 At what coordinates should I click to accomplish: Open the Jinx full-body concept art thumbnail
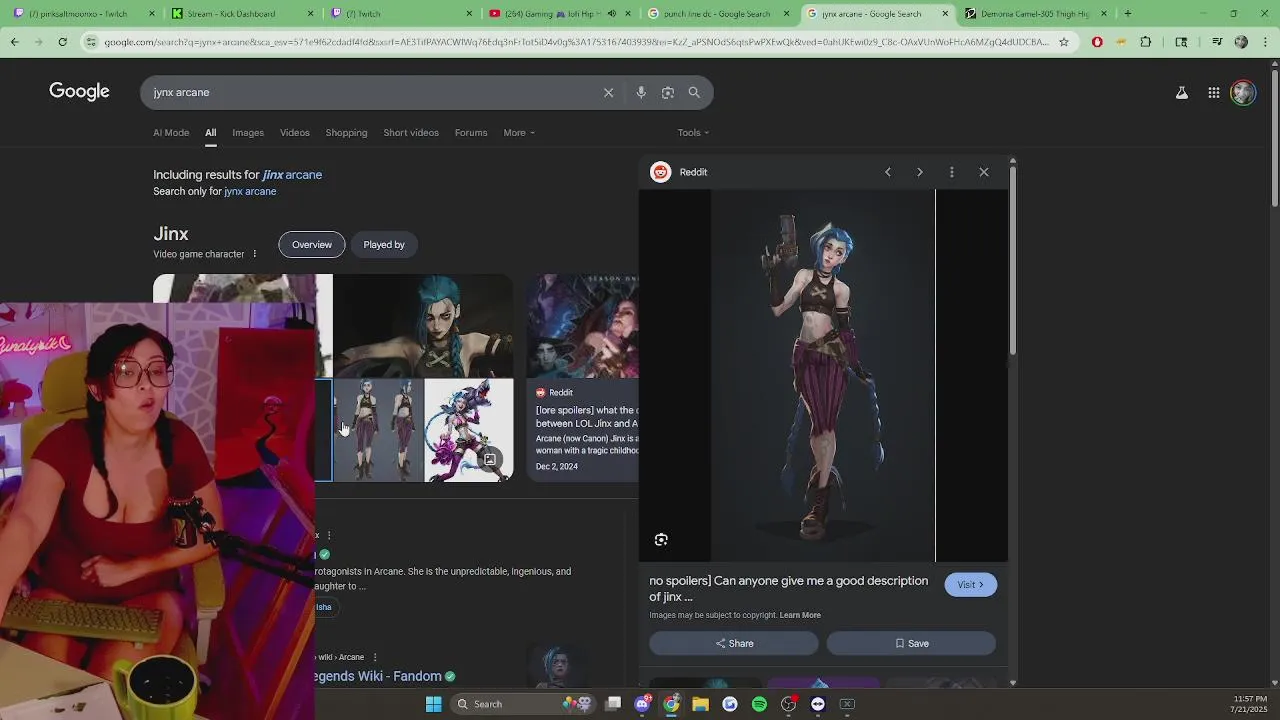point(378,430)
